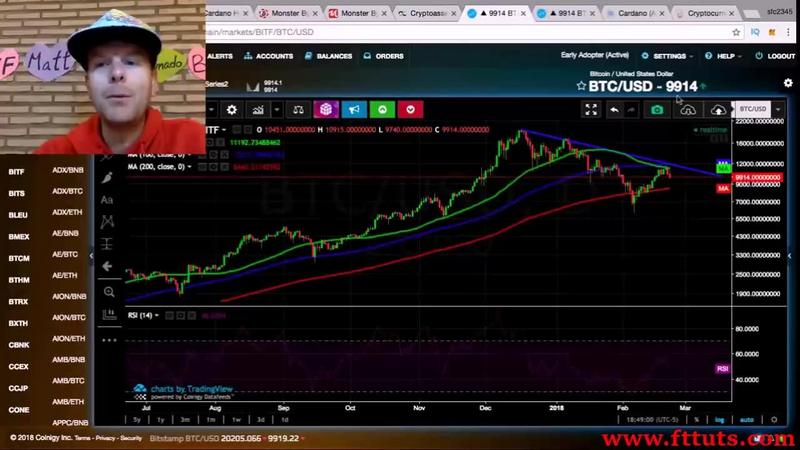Redo the chart action
Image resolution: width=800 pixels, height=450 pixels.
point(632,110)
